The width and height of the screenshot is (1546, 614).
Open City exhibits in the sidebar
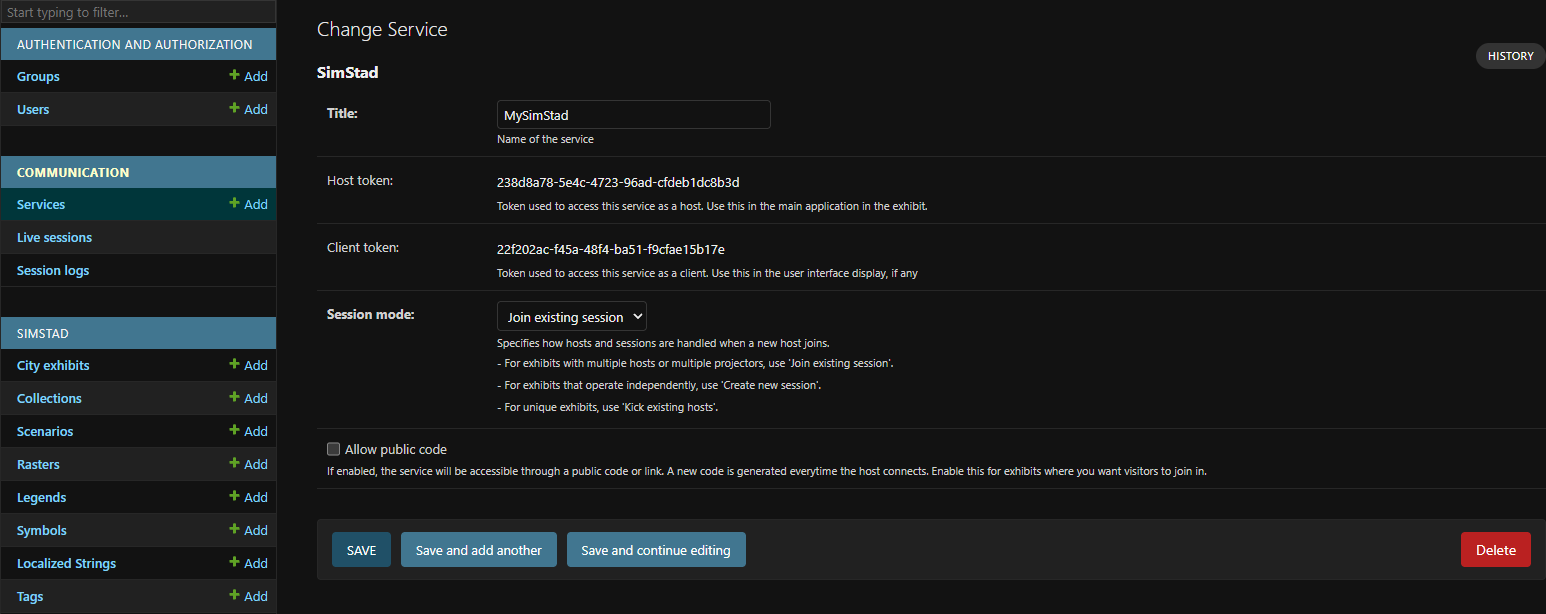pos(53,365)
